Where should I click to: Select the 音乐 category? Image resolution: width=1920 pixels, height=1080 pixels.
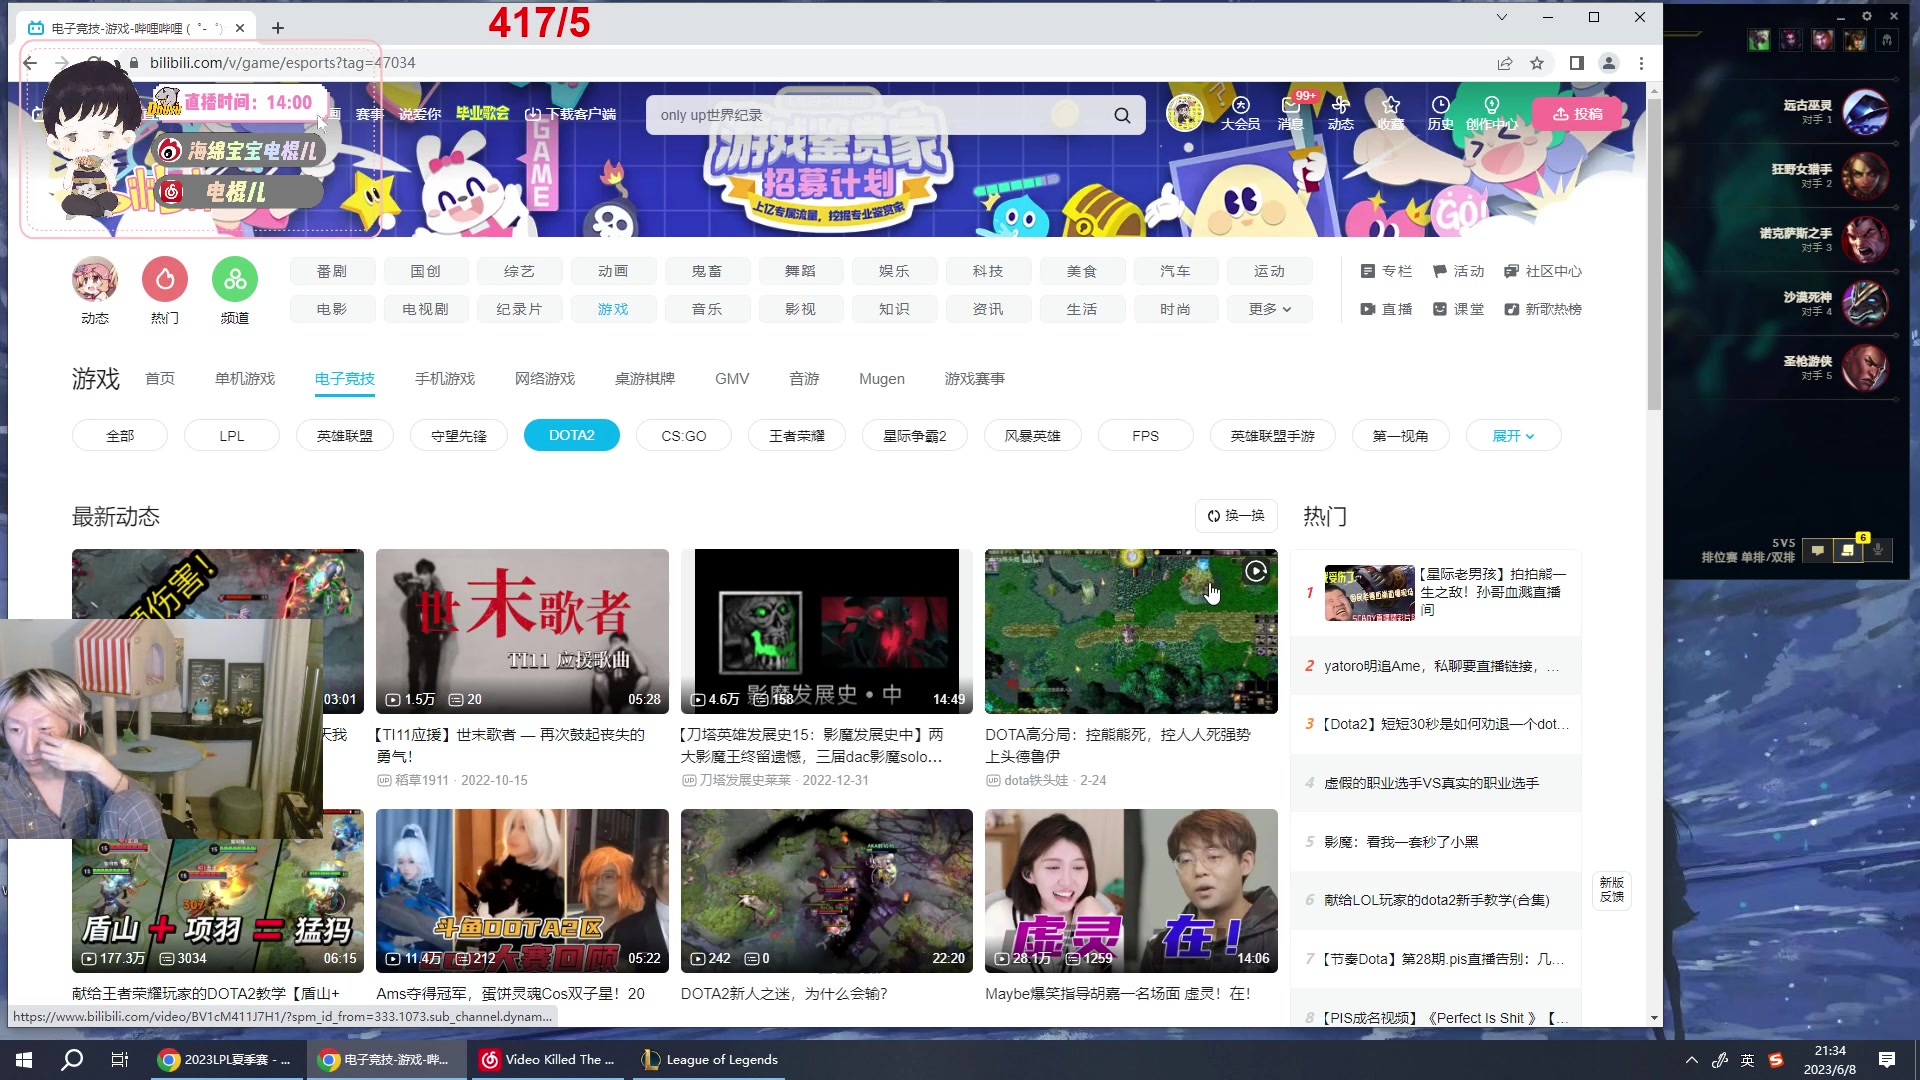coord(707,309)
